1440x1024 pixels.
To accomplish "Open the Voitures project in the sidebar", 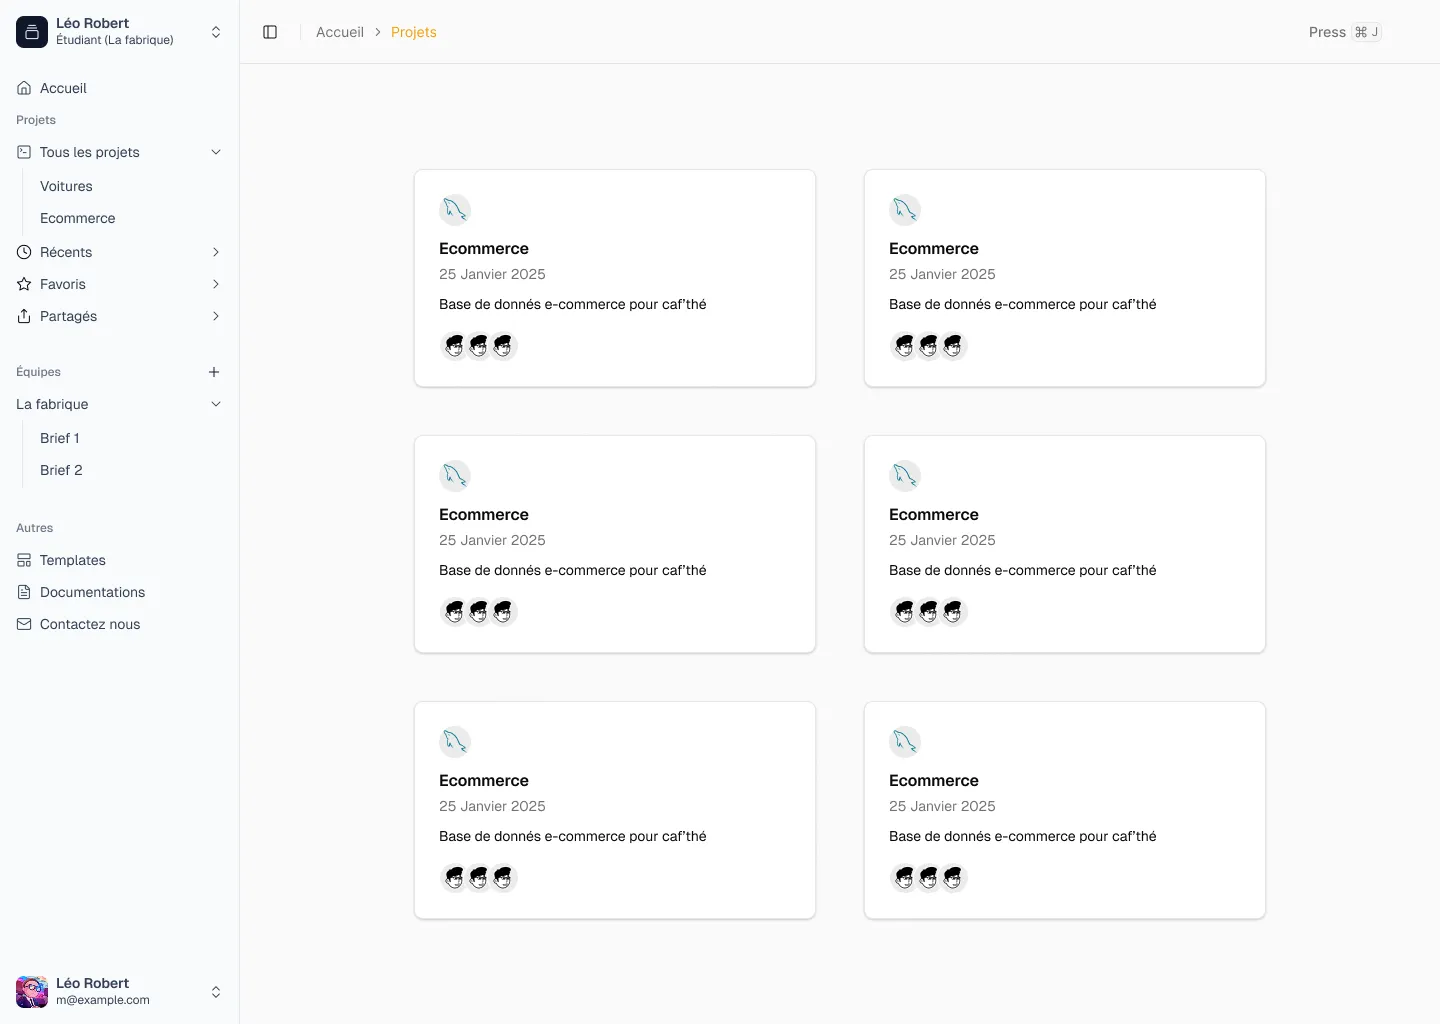I will click(x=66, y=186).
